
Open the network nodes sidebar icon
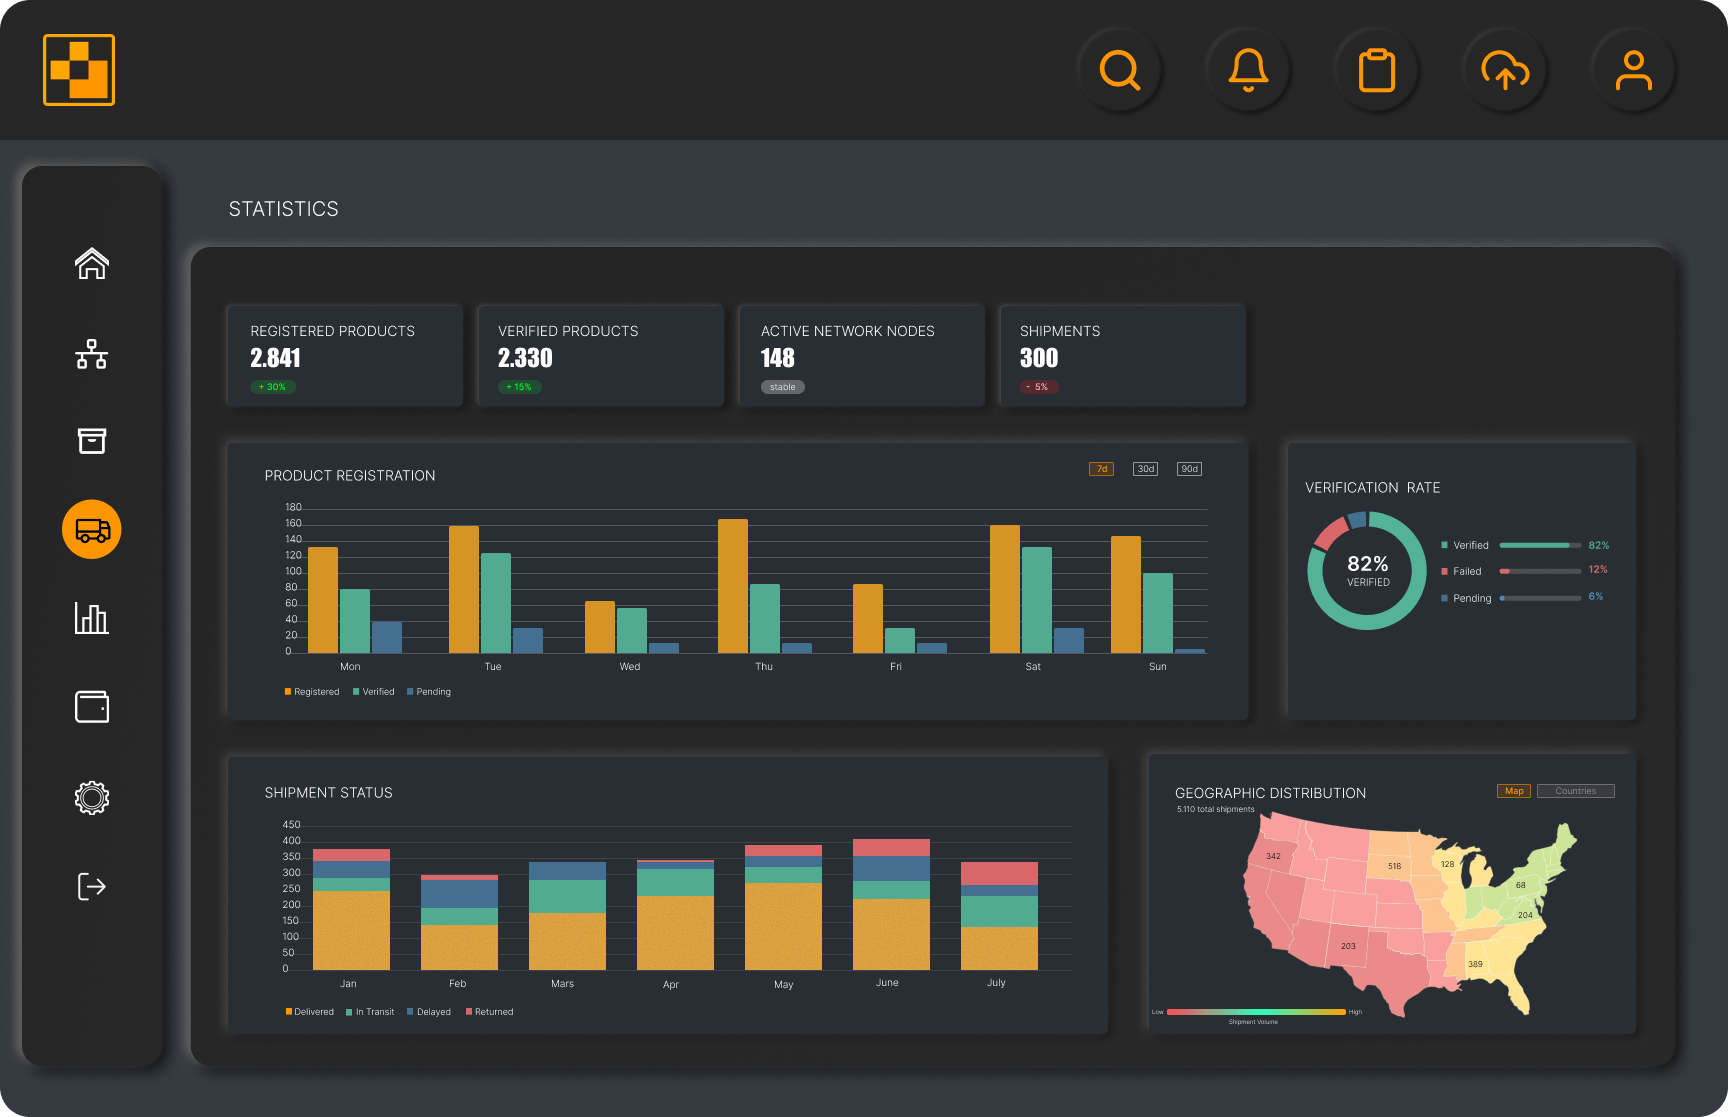pos(92,354)
